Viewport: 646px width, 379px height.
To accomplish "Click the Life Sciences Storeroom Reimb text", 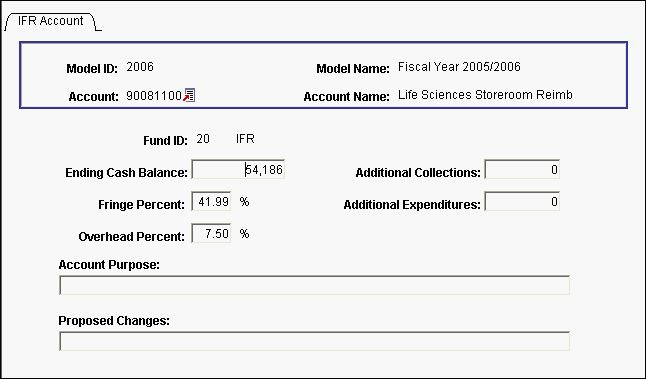I will [485, 95].
